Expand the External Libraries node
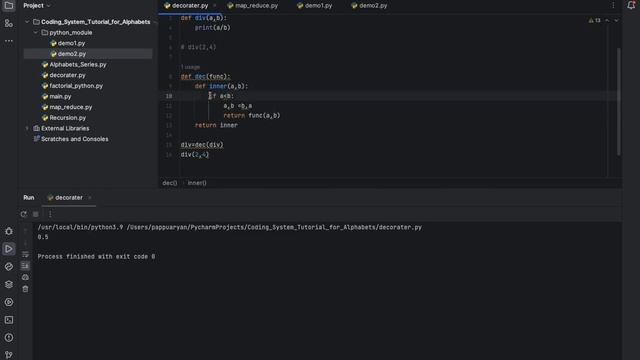This screenshot has width=640, height=360. 27,128
